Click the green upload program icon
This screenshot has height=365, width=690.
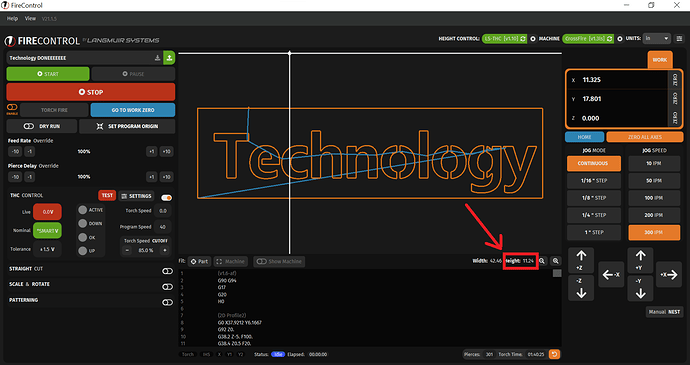tap(169, 58)
